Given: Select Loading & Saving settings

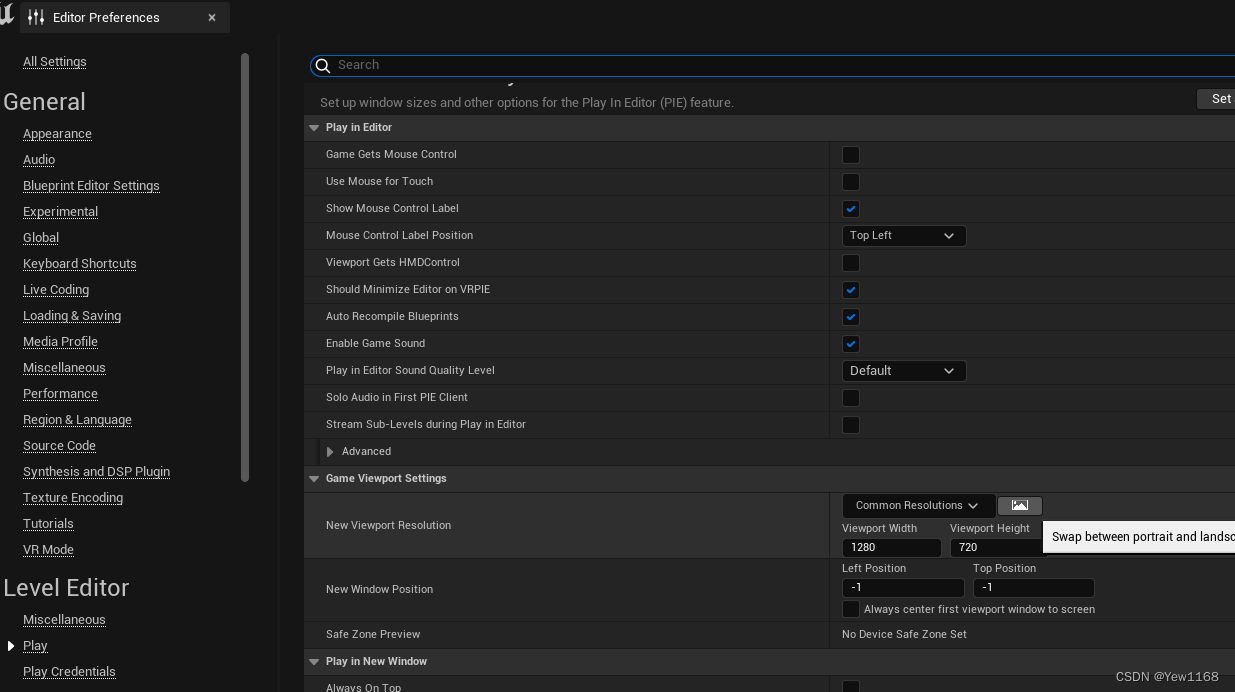Looking at the screenshot, I should [72, 316].
